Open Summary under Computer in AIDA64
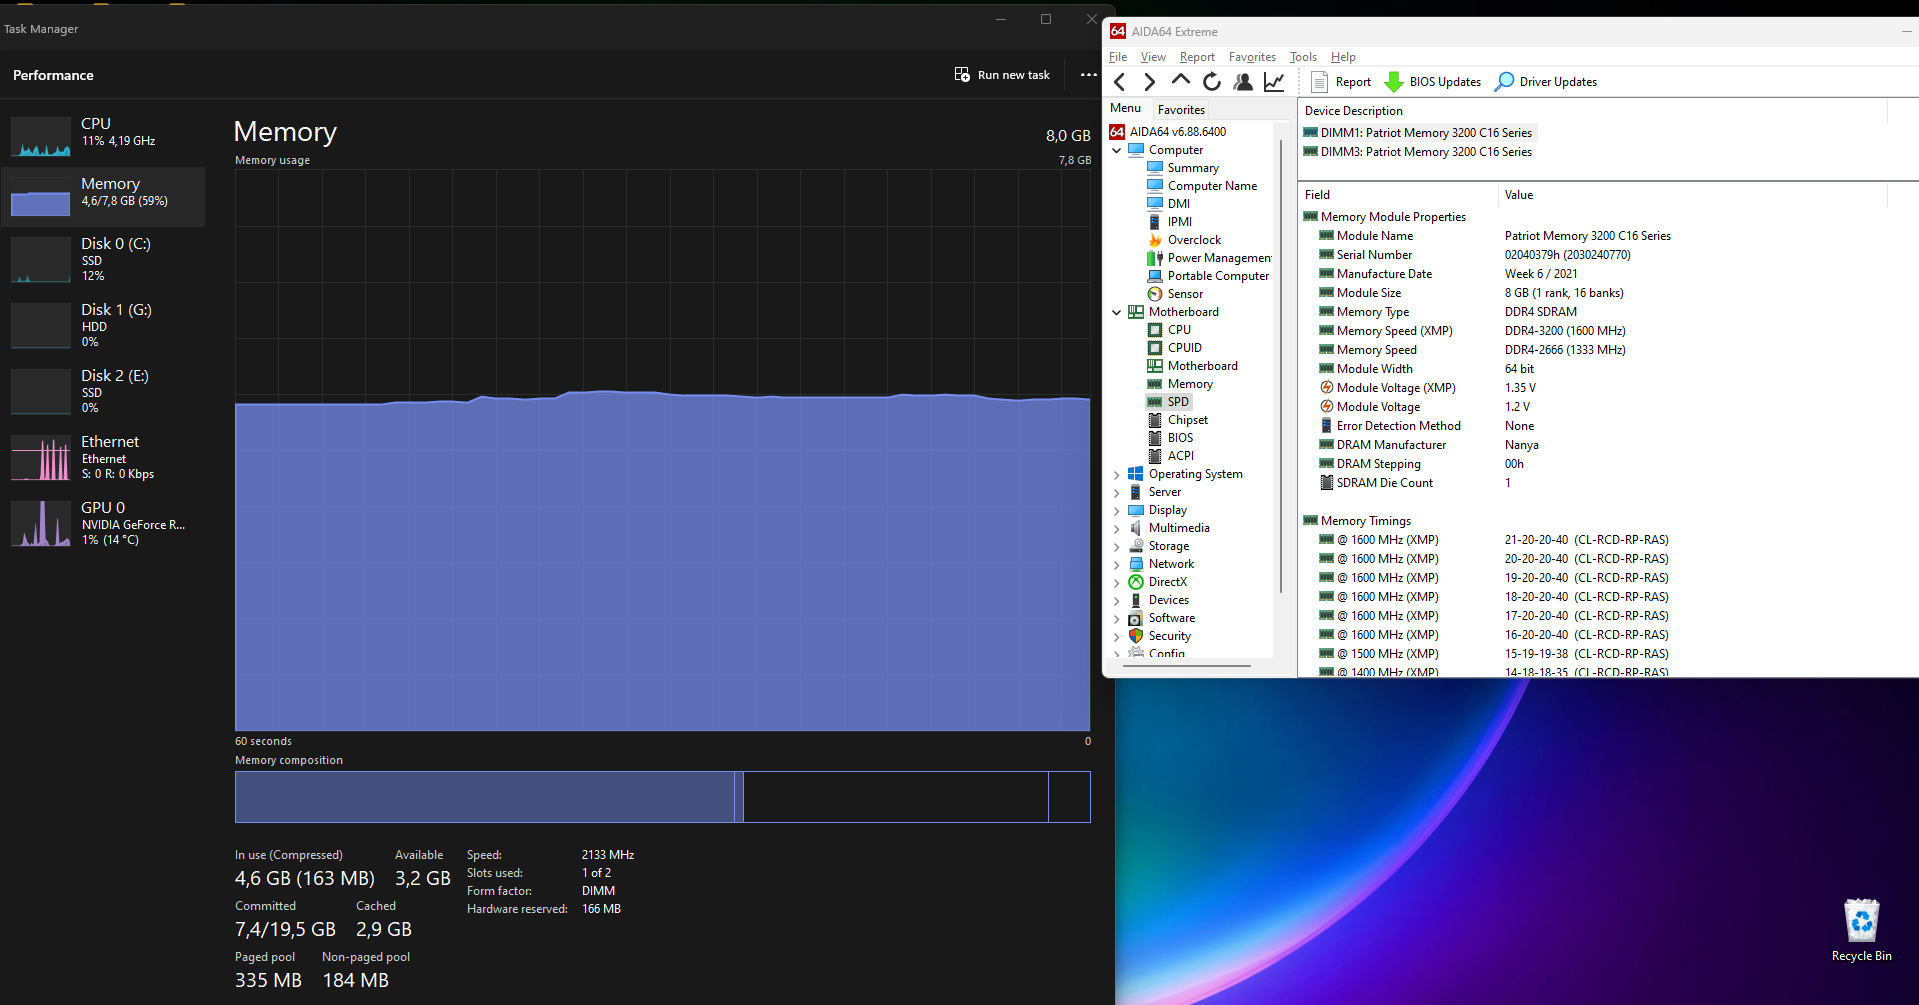Image resolution: width=1919 pixels, height=1005 pixels. 1193,168
